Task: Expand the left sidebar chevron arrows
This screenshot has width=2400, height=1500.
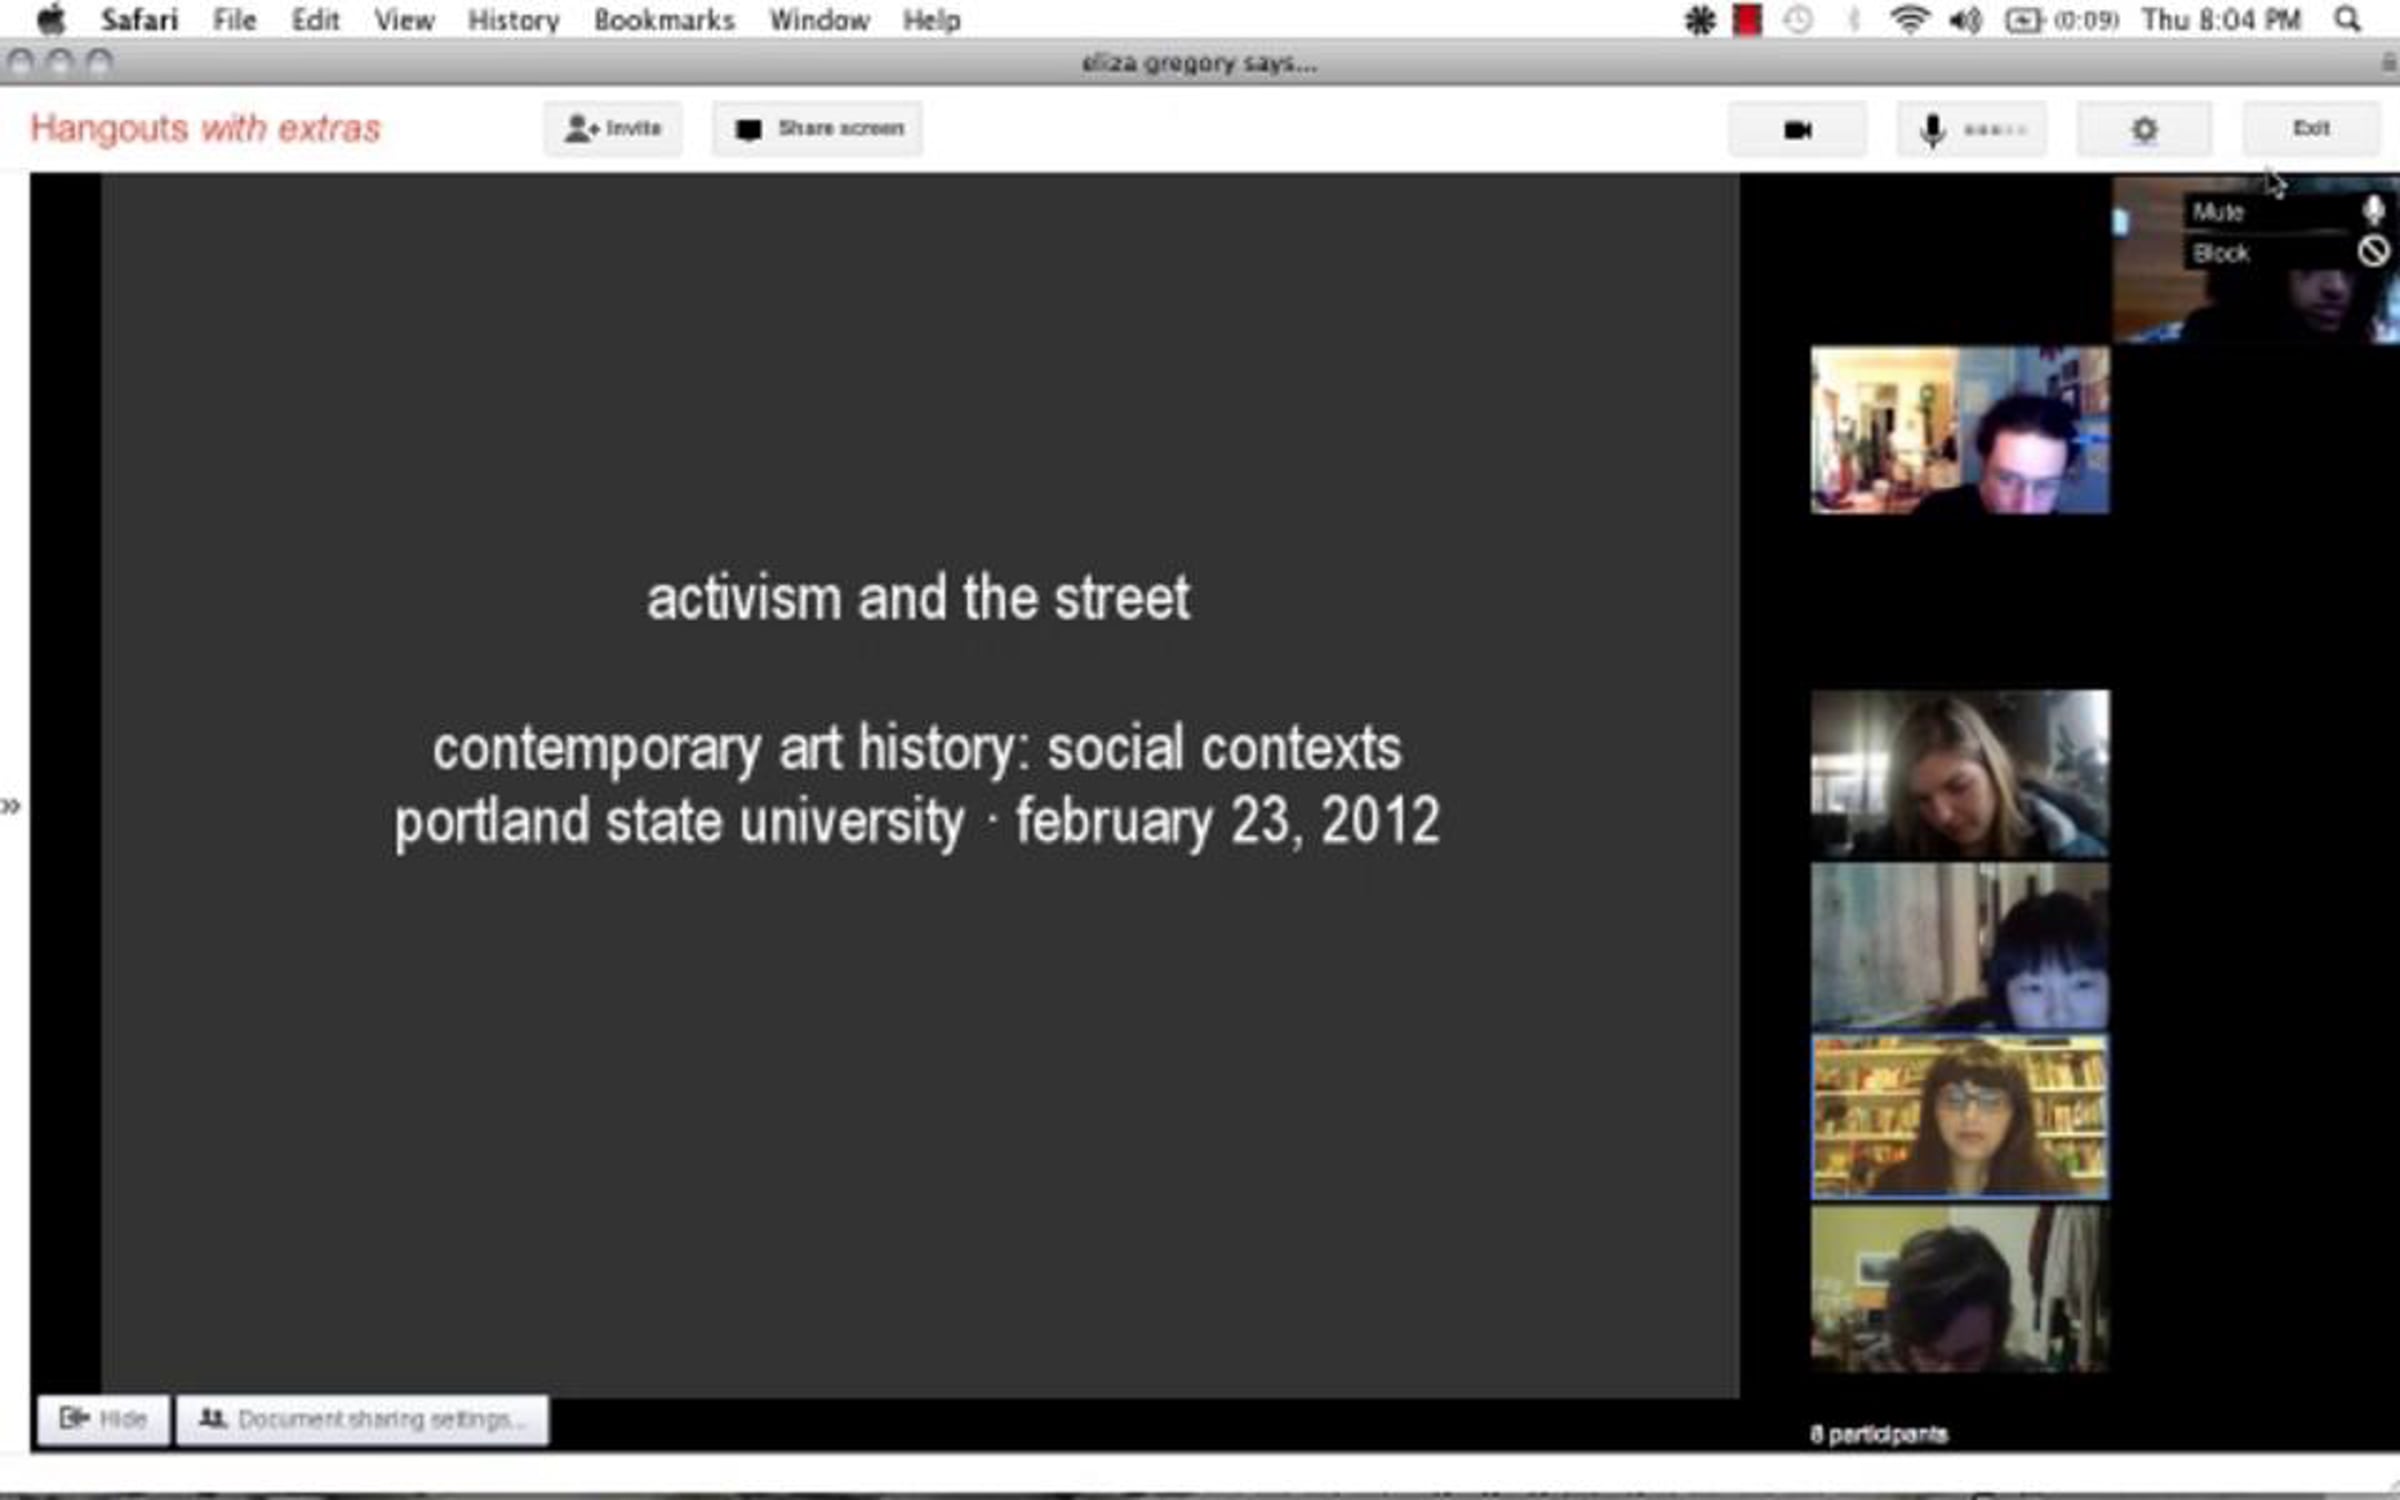Action: tap(11, 806)
